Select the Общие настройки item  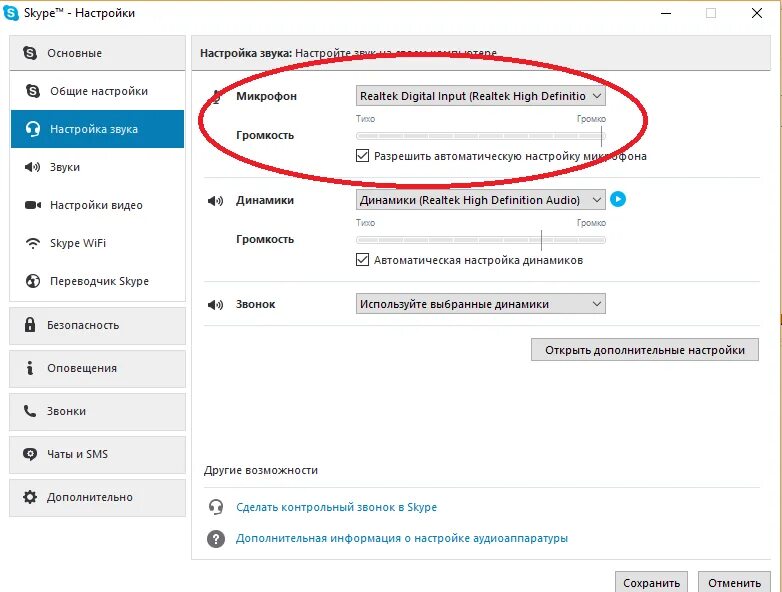[x=97, y=91]
